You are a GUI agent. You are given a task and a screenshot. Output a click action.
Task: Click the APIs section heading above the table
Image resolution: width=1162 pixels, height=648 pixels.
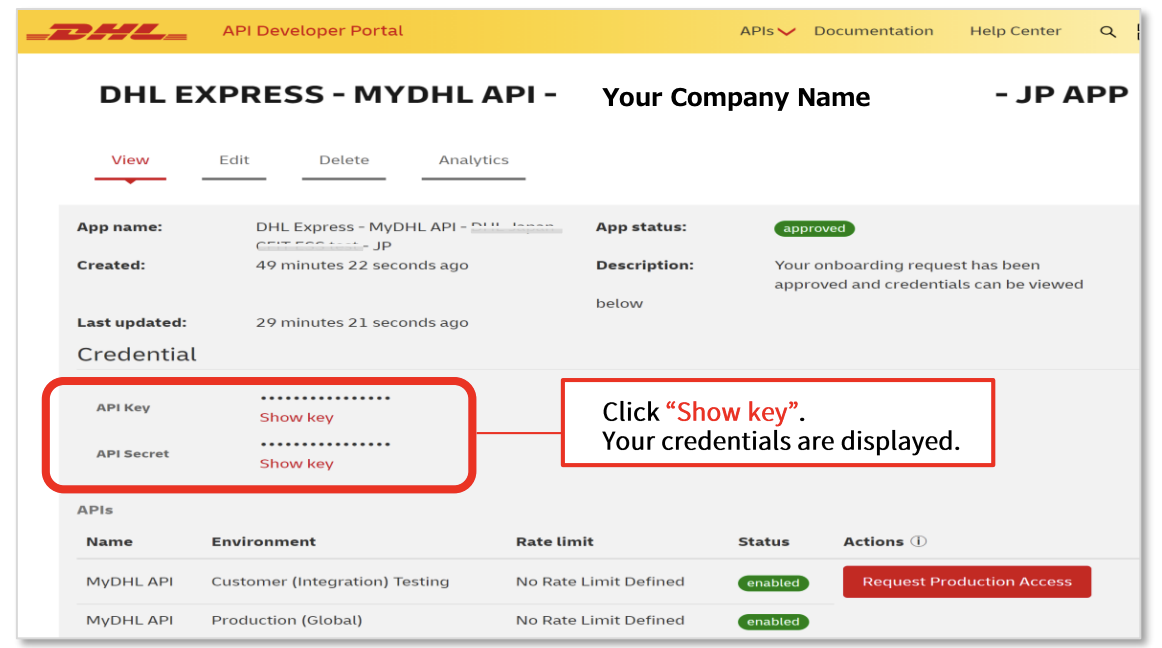95,510
